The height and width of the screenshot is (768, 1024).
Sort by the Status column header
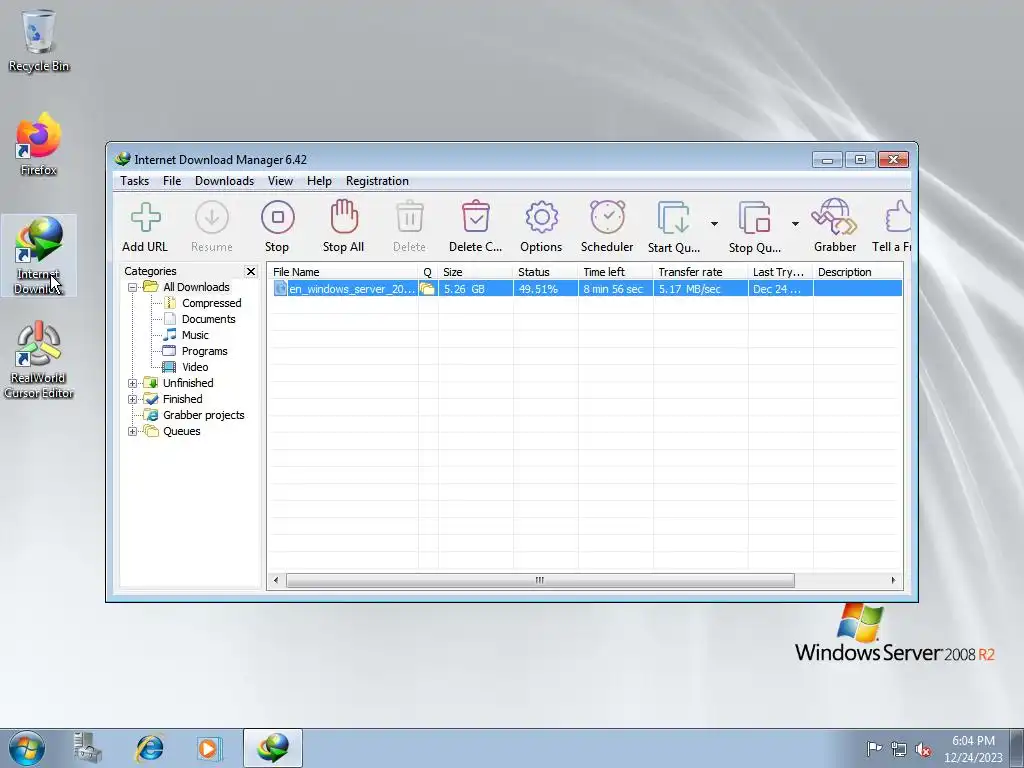tap(545, 272)
